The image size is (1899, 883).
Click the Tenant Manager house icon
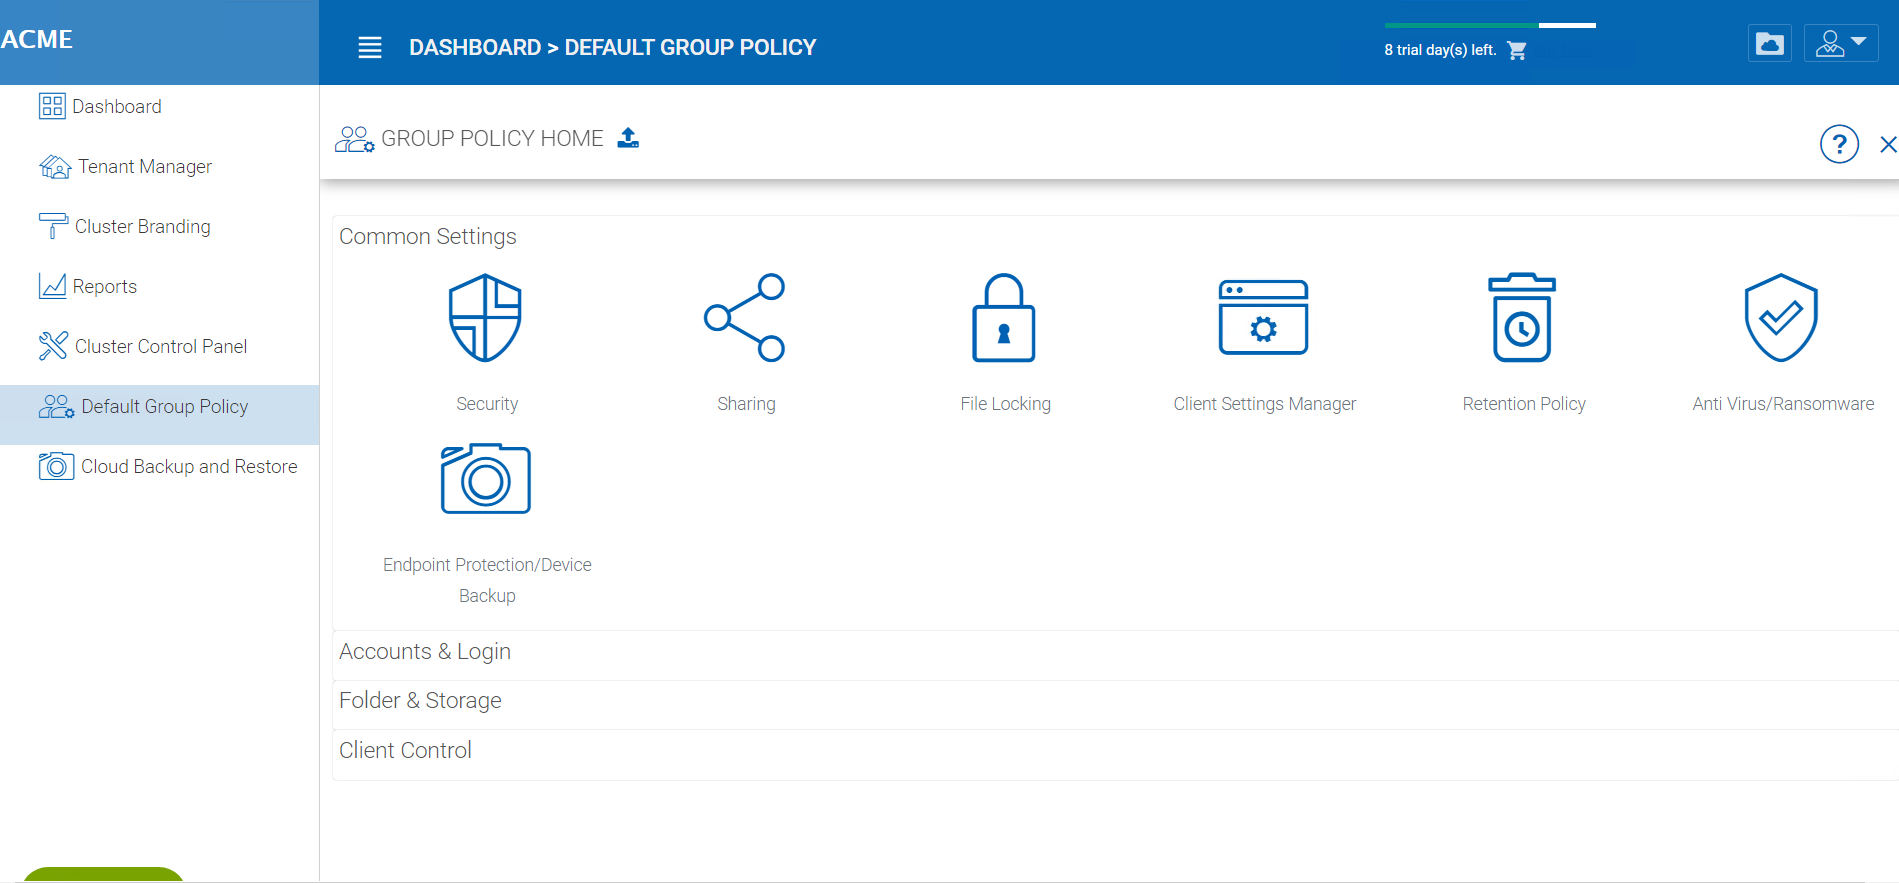[55, 166]
